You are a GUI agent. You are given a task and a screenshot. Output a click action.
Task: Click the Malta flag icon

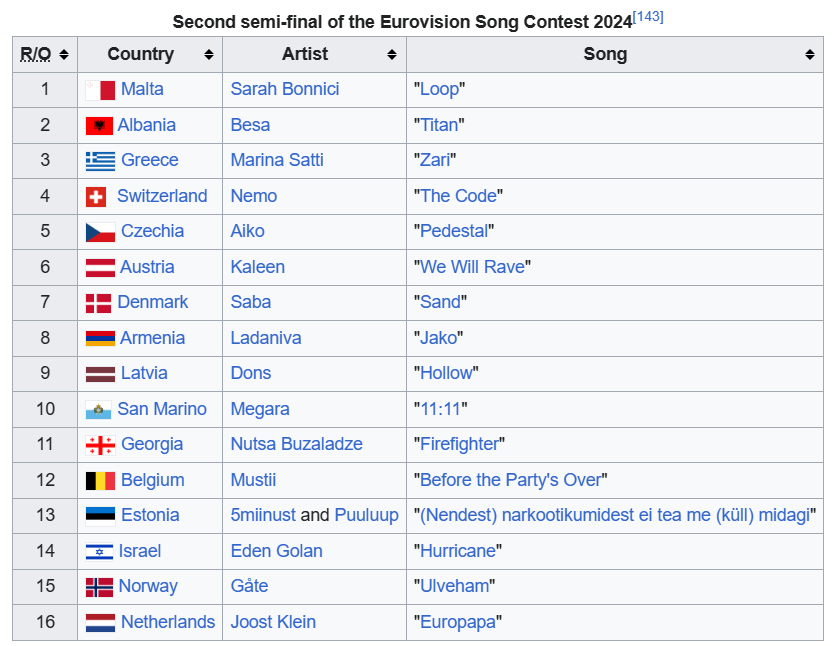point(100,90)
